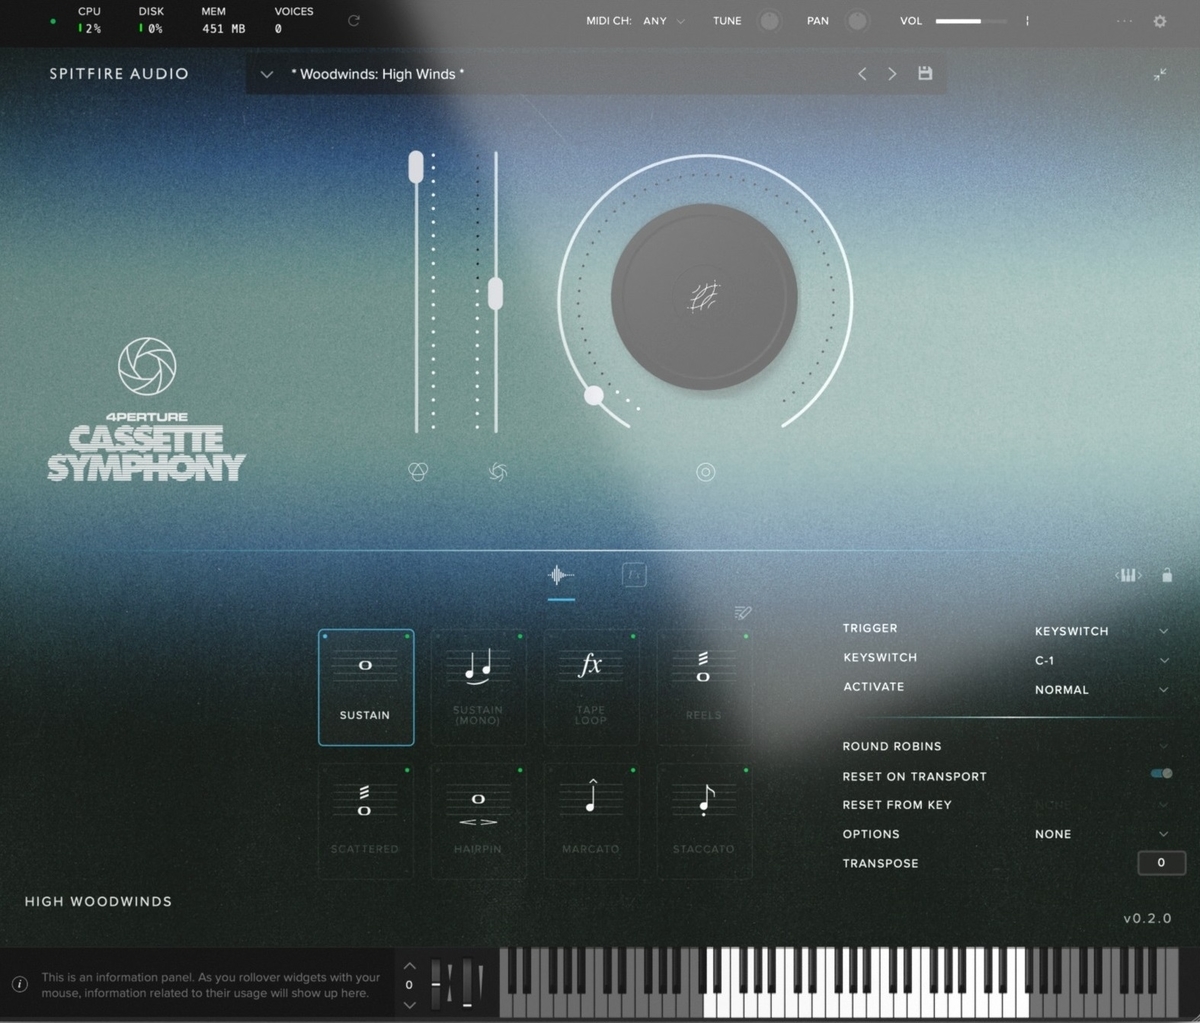Click the VOL slider bar
Image resolution: width=1200 pixels, height=1023 pixels.
972,21
